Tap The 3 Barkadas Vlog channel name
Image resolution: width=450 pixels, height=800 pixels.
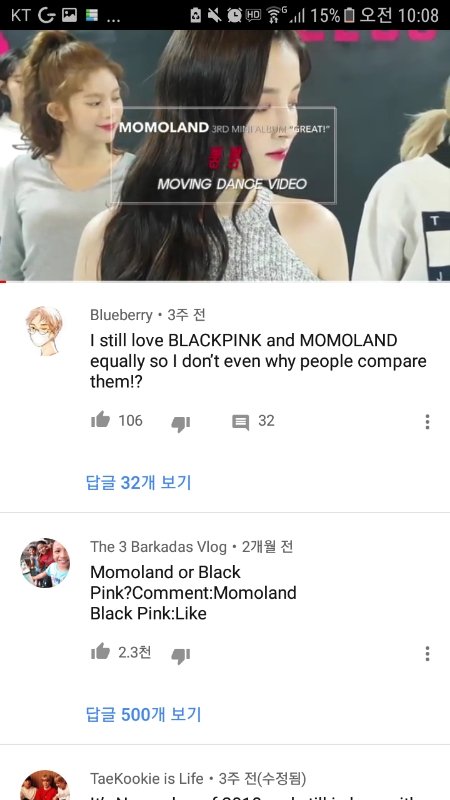pyautogui.click(x=158, y=547)
